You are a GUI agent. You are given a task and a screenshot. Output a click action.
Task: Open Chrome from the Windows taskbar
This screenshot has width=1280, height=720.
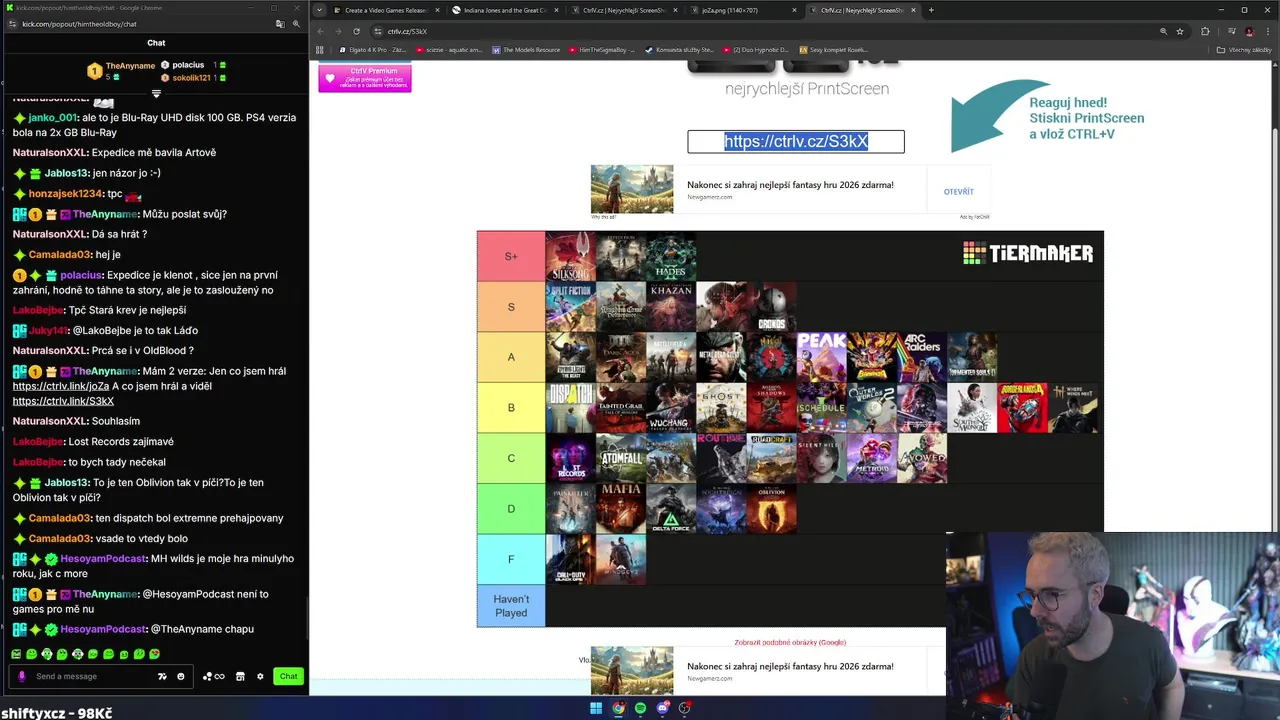[618, 708]
